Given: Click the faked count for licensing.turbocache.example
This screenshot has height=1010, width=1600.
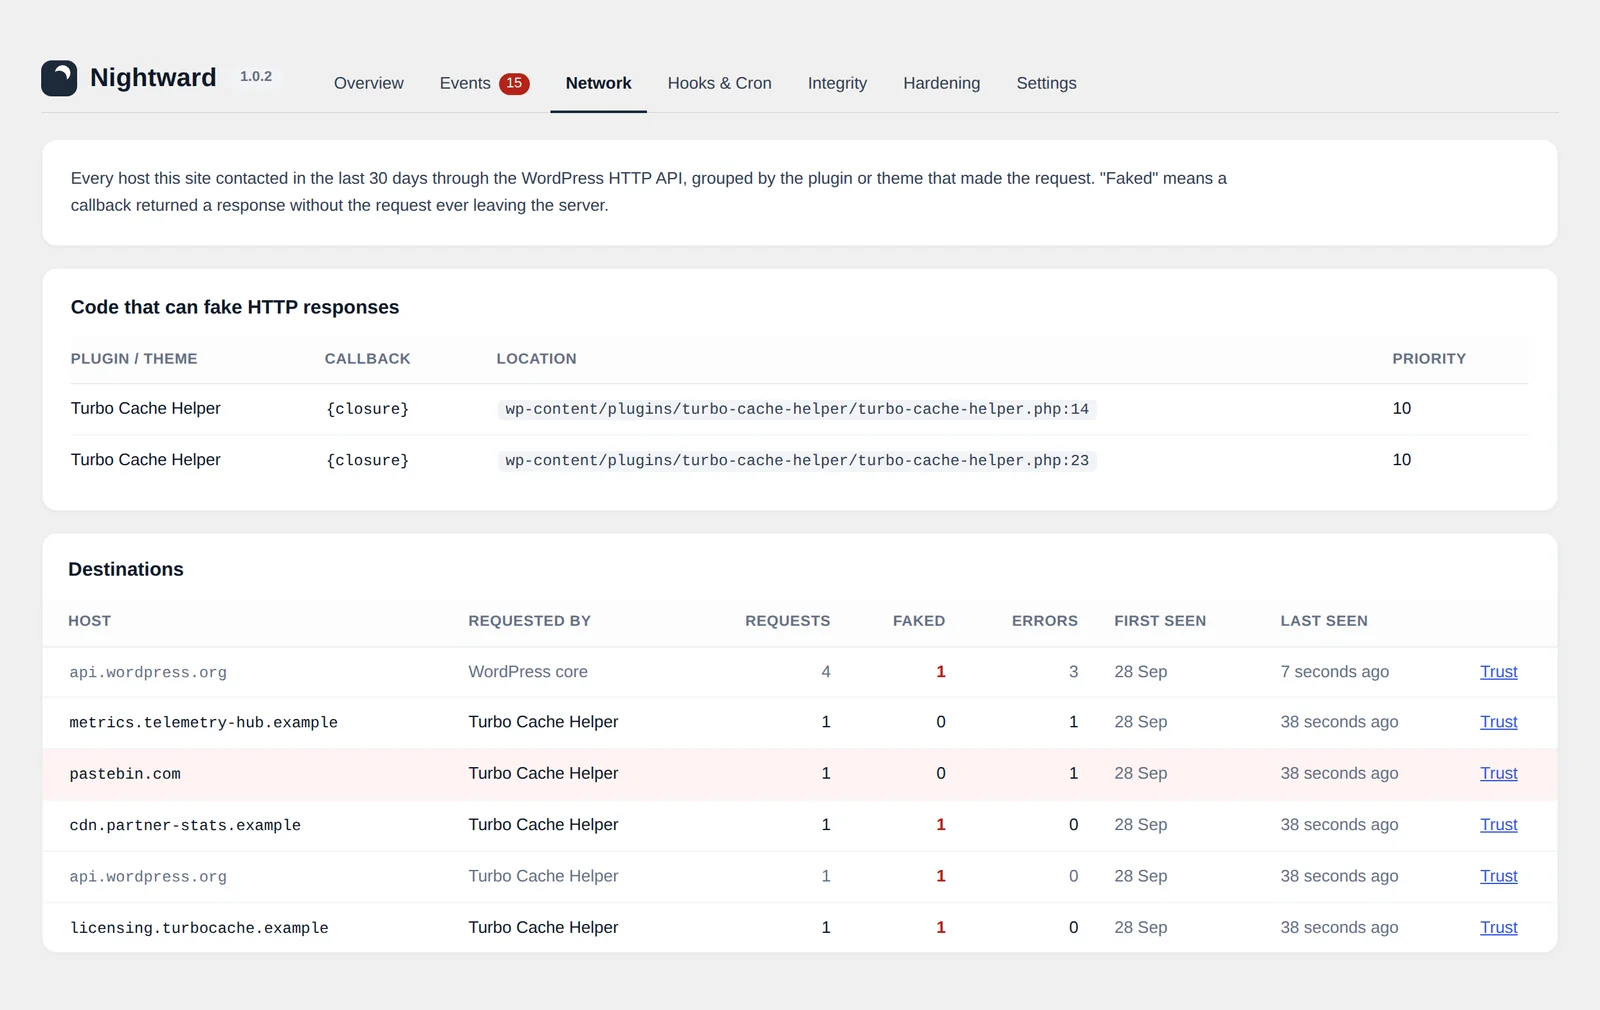Looking at the screenshot, I should (940, 928).
